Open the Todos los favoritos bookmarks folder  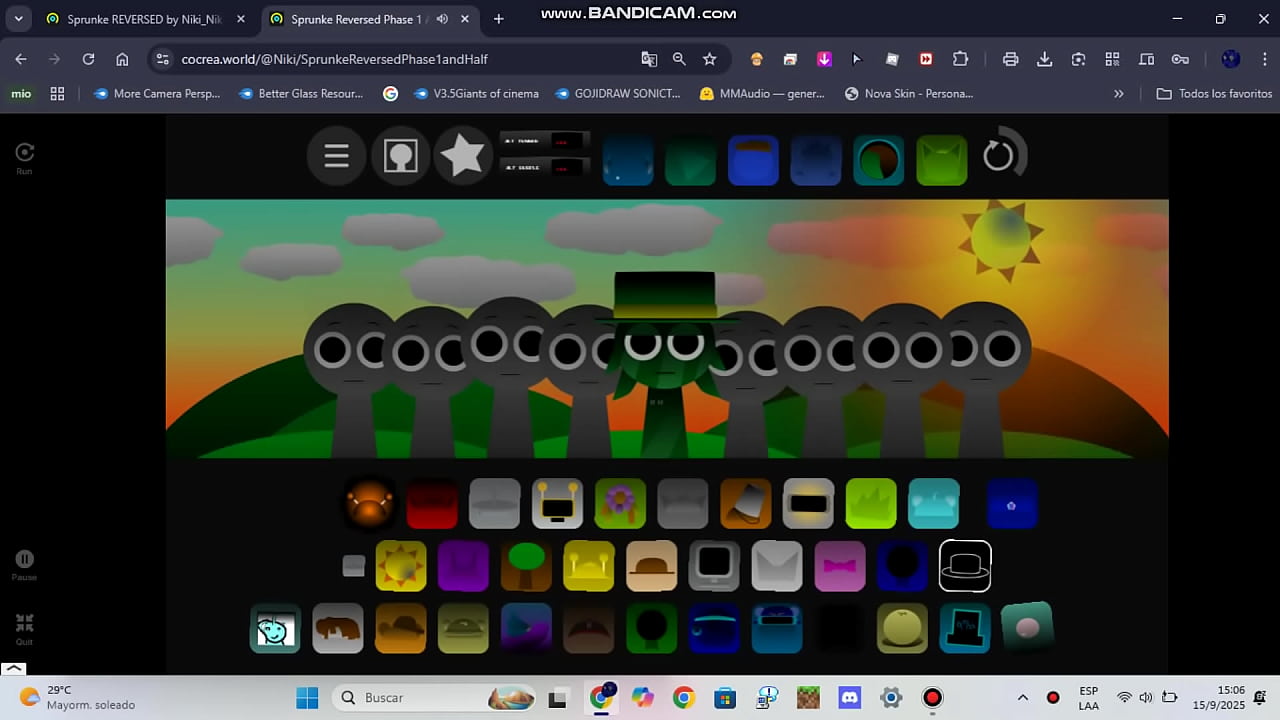pos(1214,94)
